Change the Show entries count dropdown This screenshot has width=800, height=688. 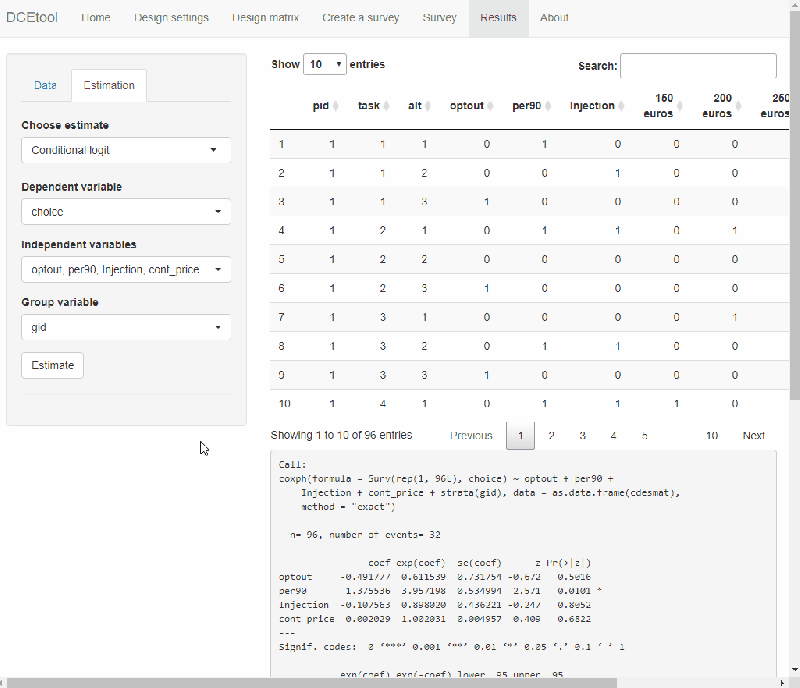click(324, 64)
